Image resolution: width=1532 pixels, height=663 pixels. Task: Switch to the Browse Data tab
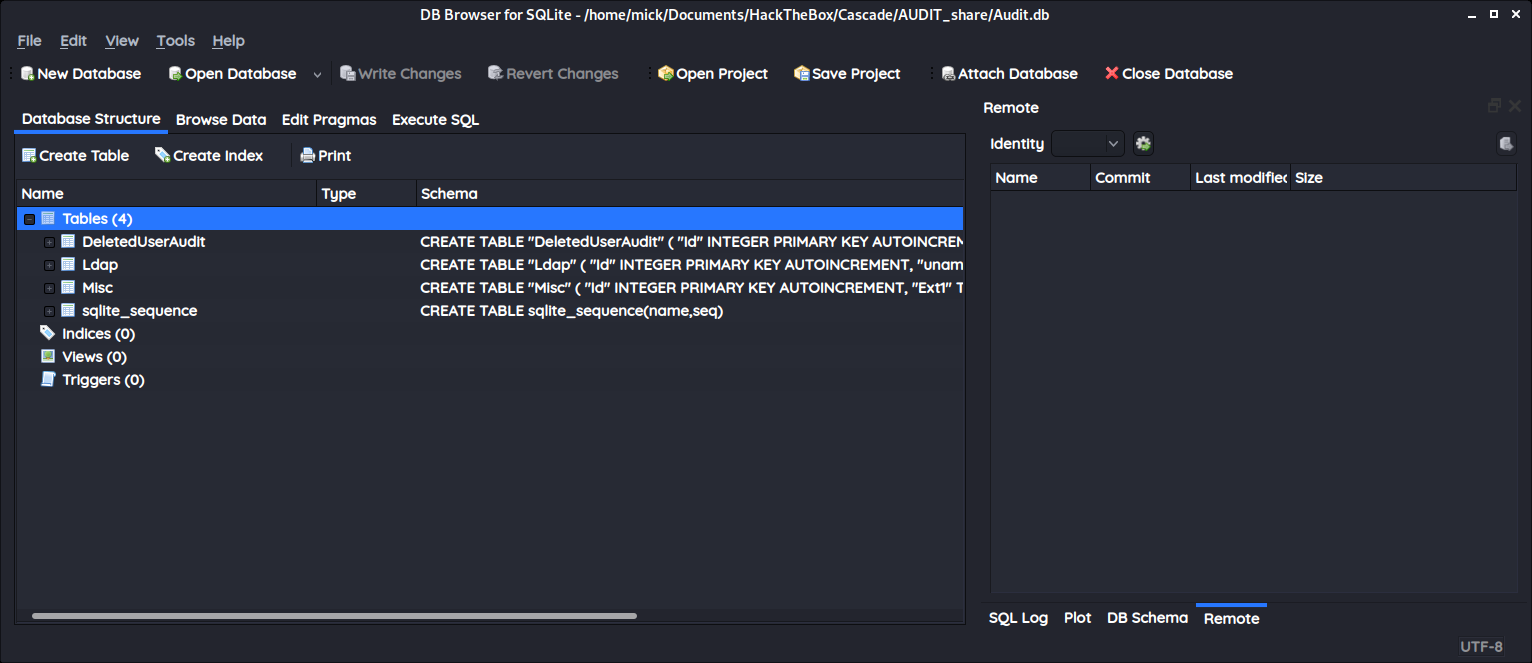[x=220, y=119]
